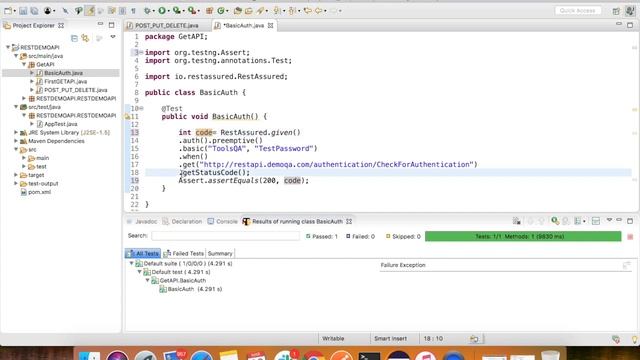Click the Coverage run icon

pos(176,11)
